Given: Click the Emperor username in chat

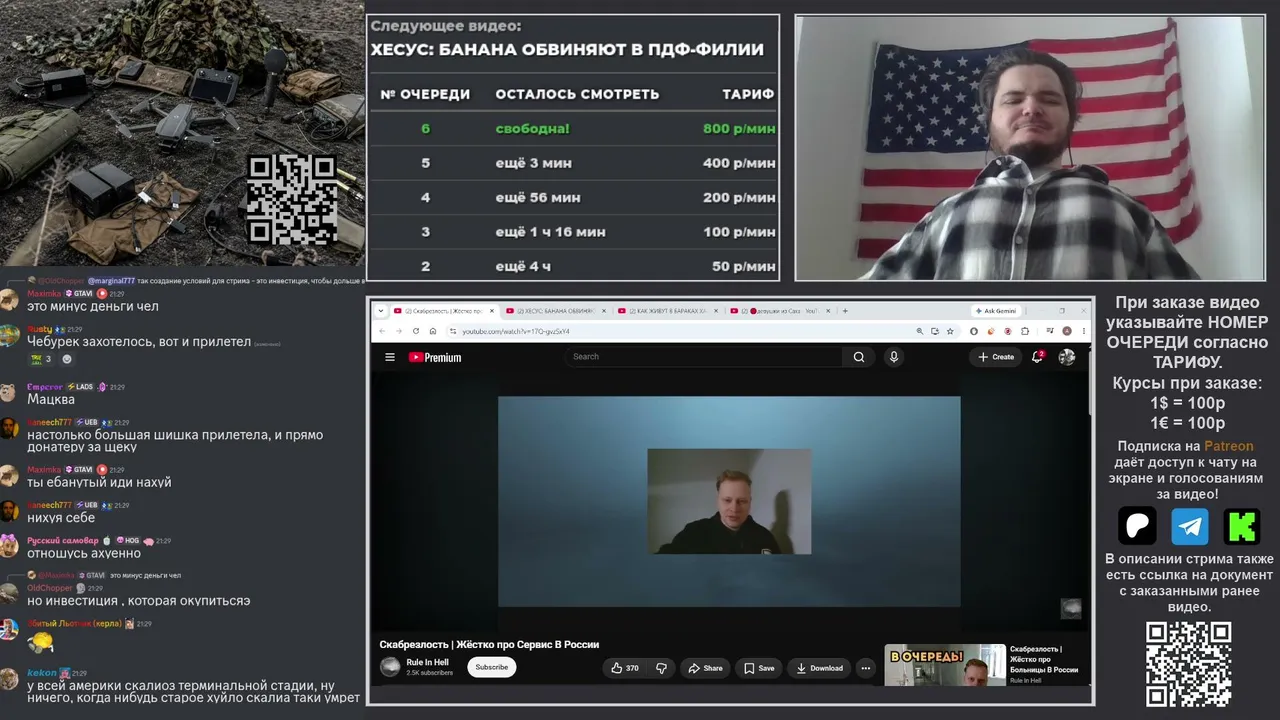Looking at the screenshot, I should pyautogui.click(x=44, y=386).
